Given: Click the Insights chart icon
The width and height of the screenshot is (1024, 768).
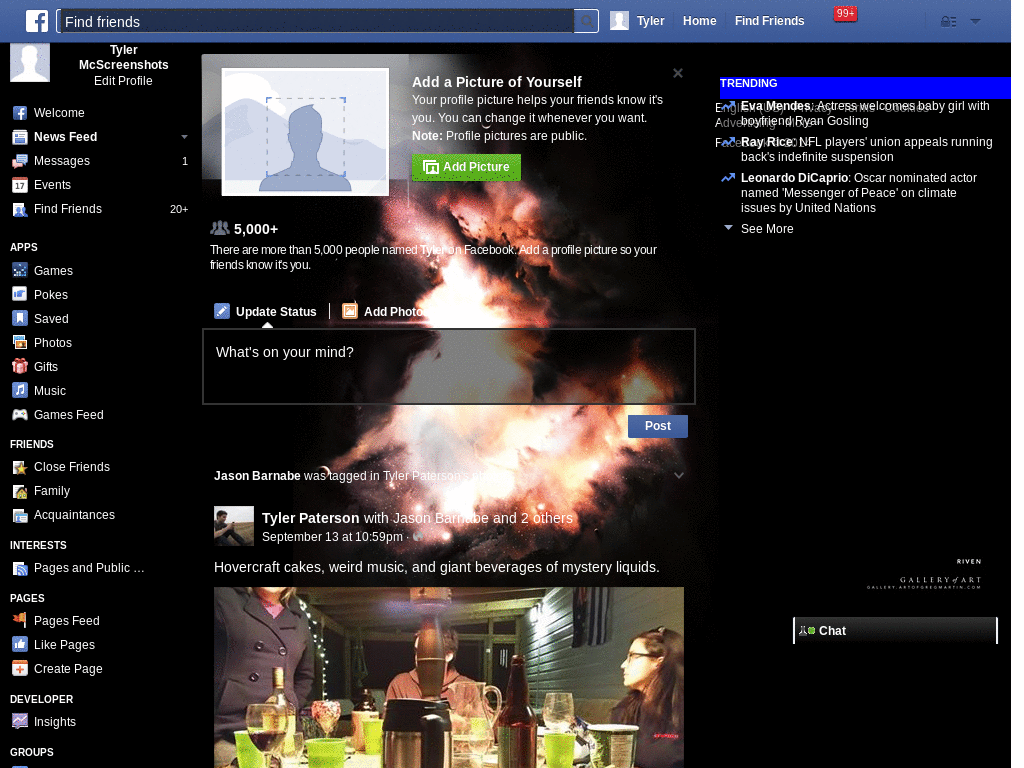Looking at the screenshot, I should tap(20, 721).
